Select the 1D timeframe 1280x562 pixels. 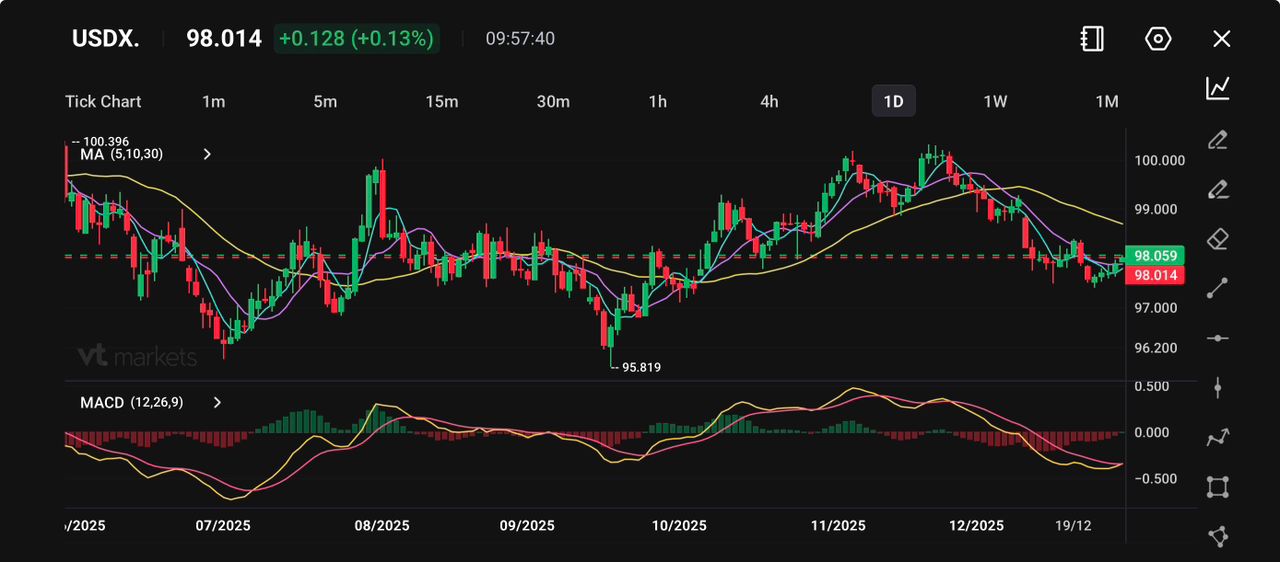(893, 101)
